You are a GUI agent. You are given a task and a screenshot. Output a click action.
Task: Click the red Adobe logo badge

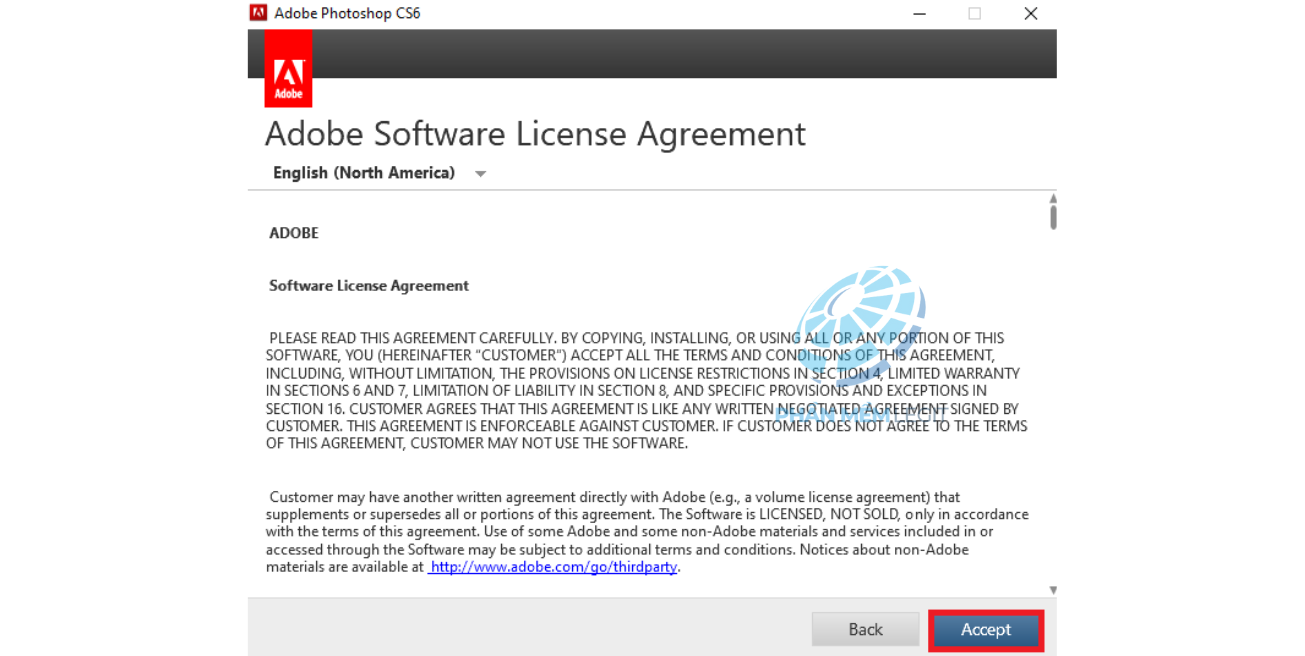click(288, 68)
